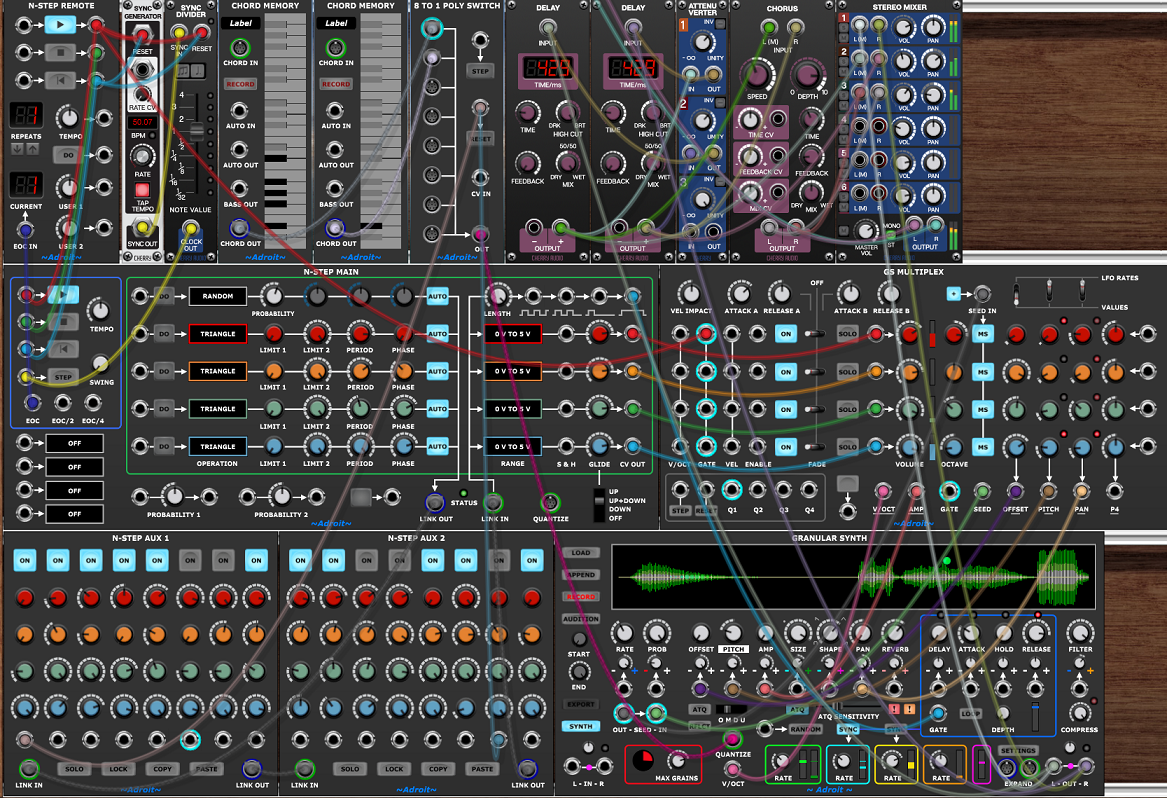Screen dimensions: 1167x798
Task: Click the red max grains pie indicator
Action: point(643,760)
